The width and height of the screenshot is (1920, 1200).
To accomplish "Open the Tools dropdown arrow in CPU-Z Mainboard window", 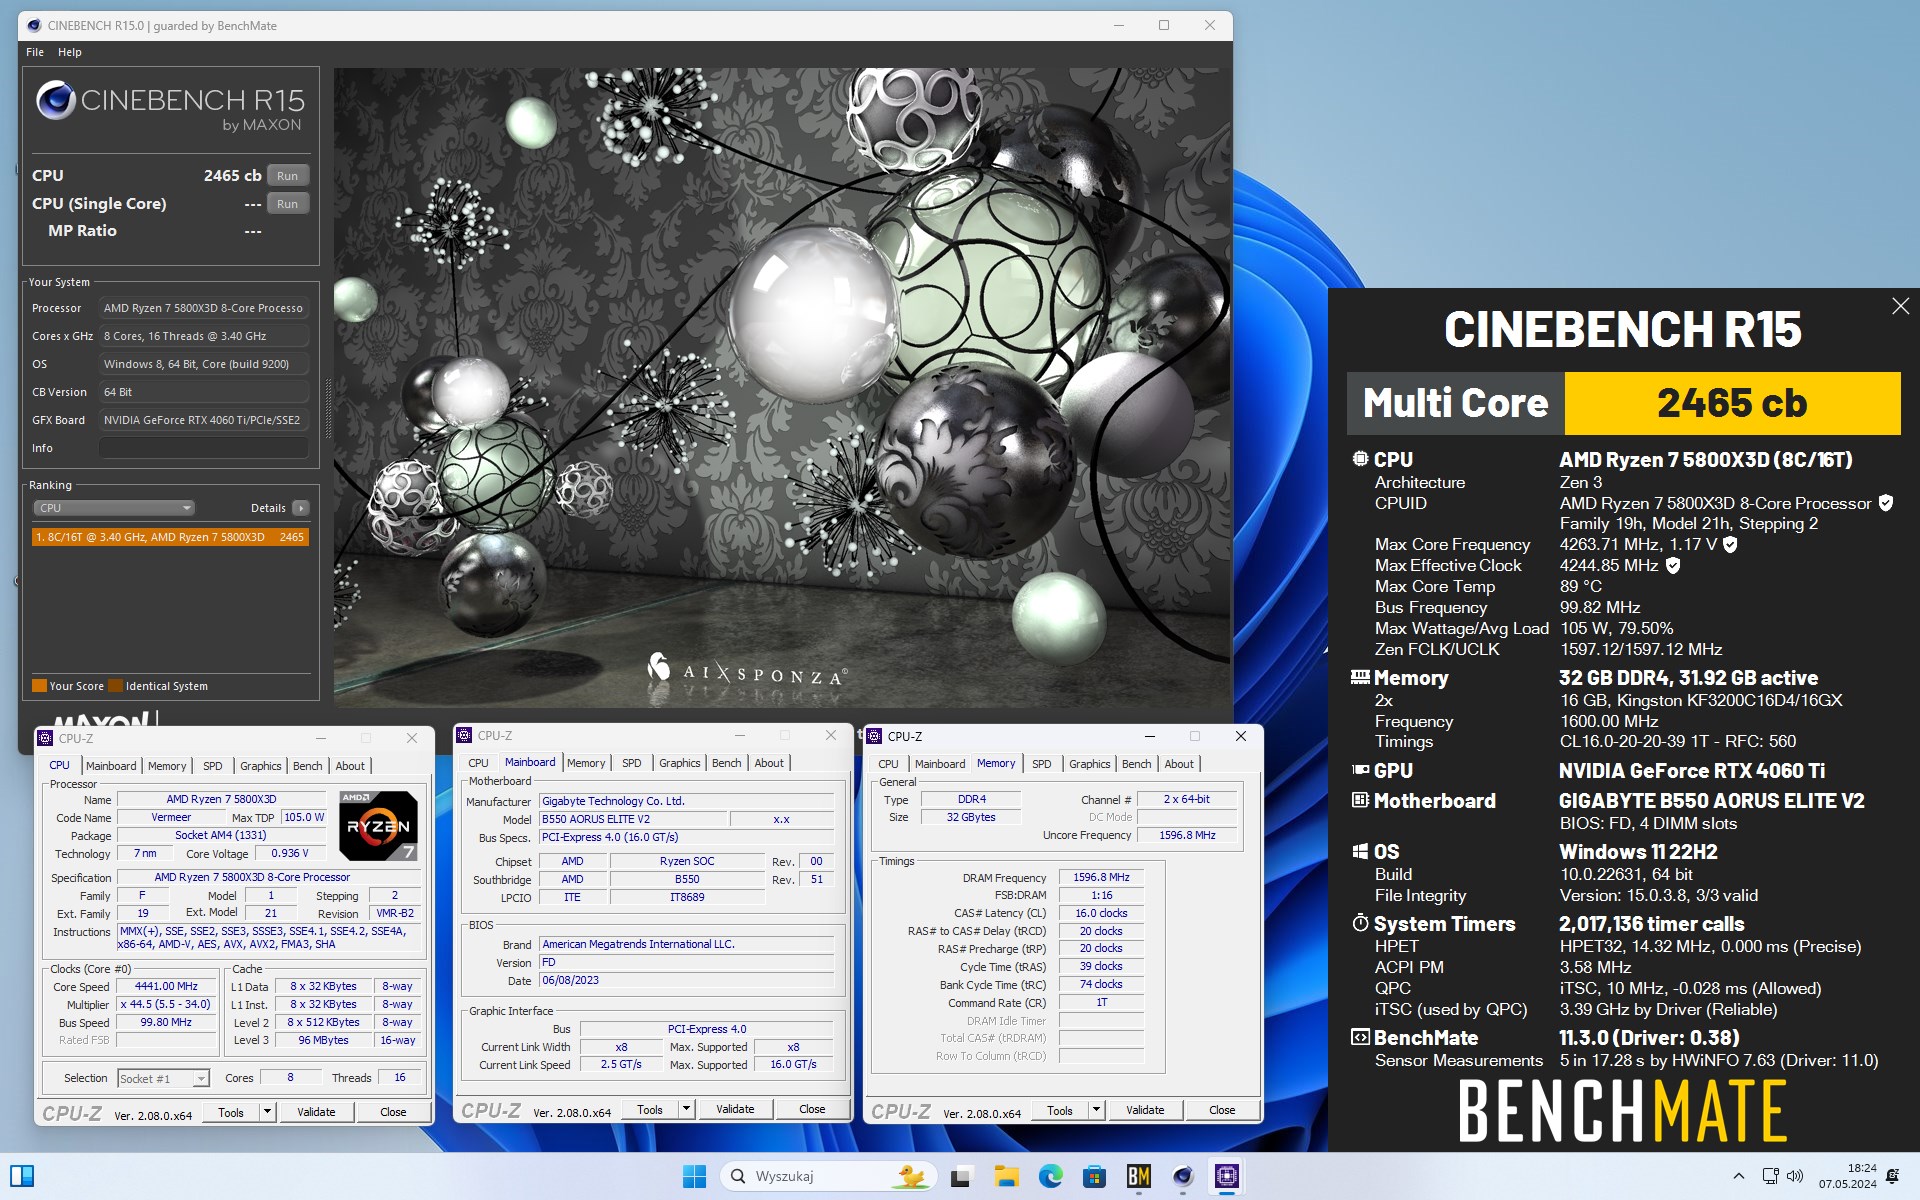I will (x=686, y=1109).
